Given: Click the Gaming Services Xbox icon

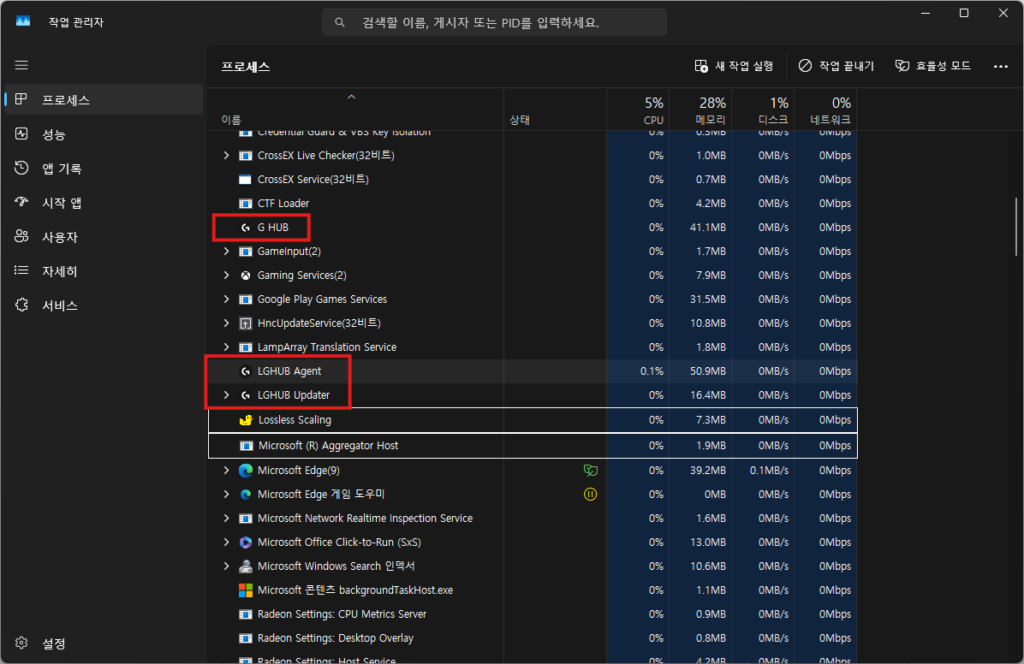Looking at the screenshot, I should click(246, 276).
